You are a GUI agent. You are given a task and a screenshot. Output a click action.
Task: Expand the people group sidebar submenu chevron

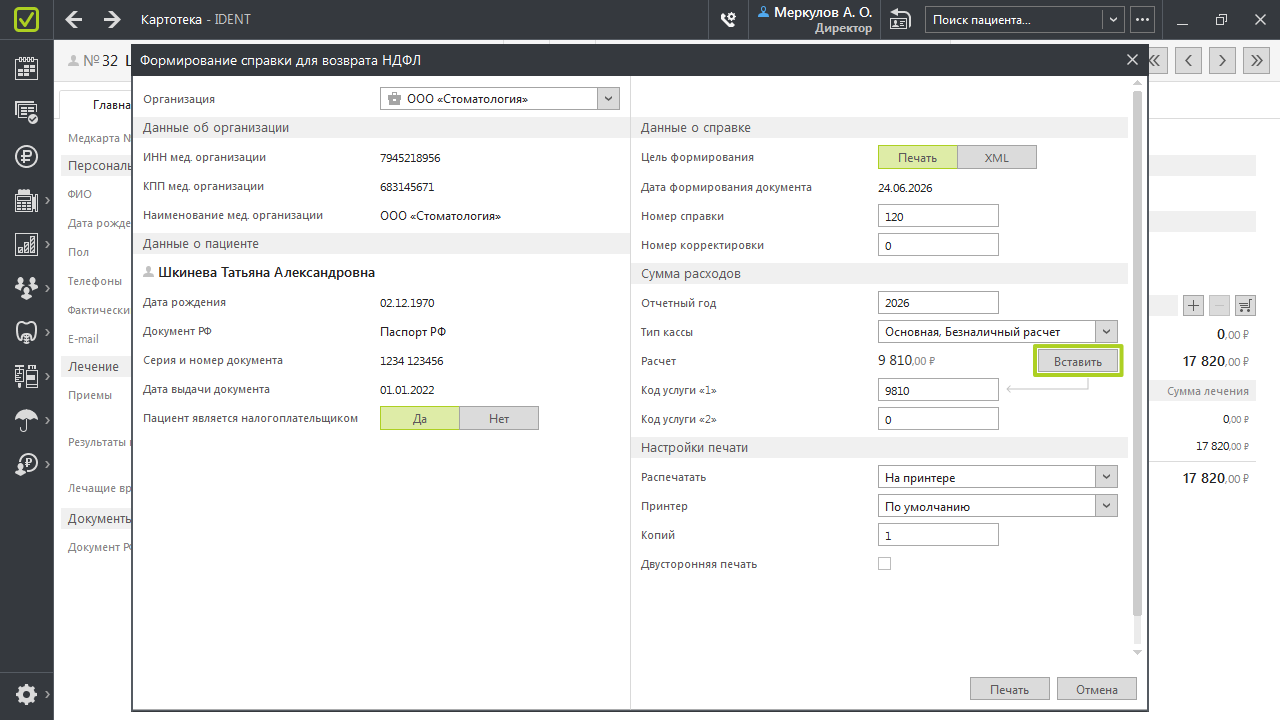47,288
